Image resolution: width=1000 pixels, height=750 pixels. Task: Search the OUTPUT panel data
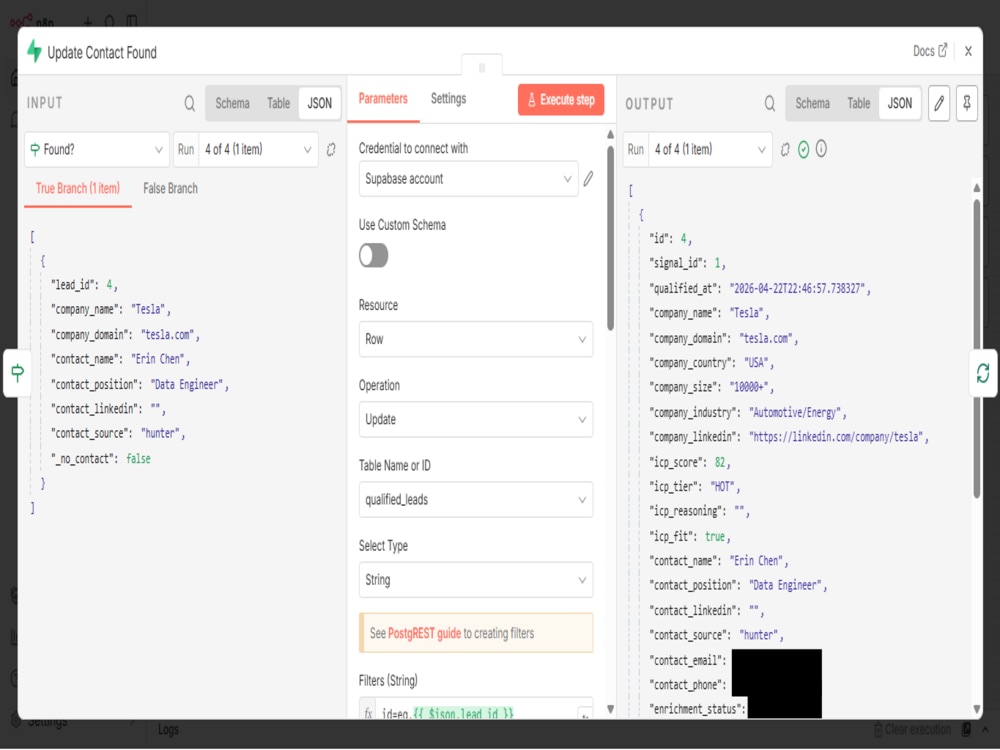(x=770, y=103)
